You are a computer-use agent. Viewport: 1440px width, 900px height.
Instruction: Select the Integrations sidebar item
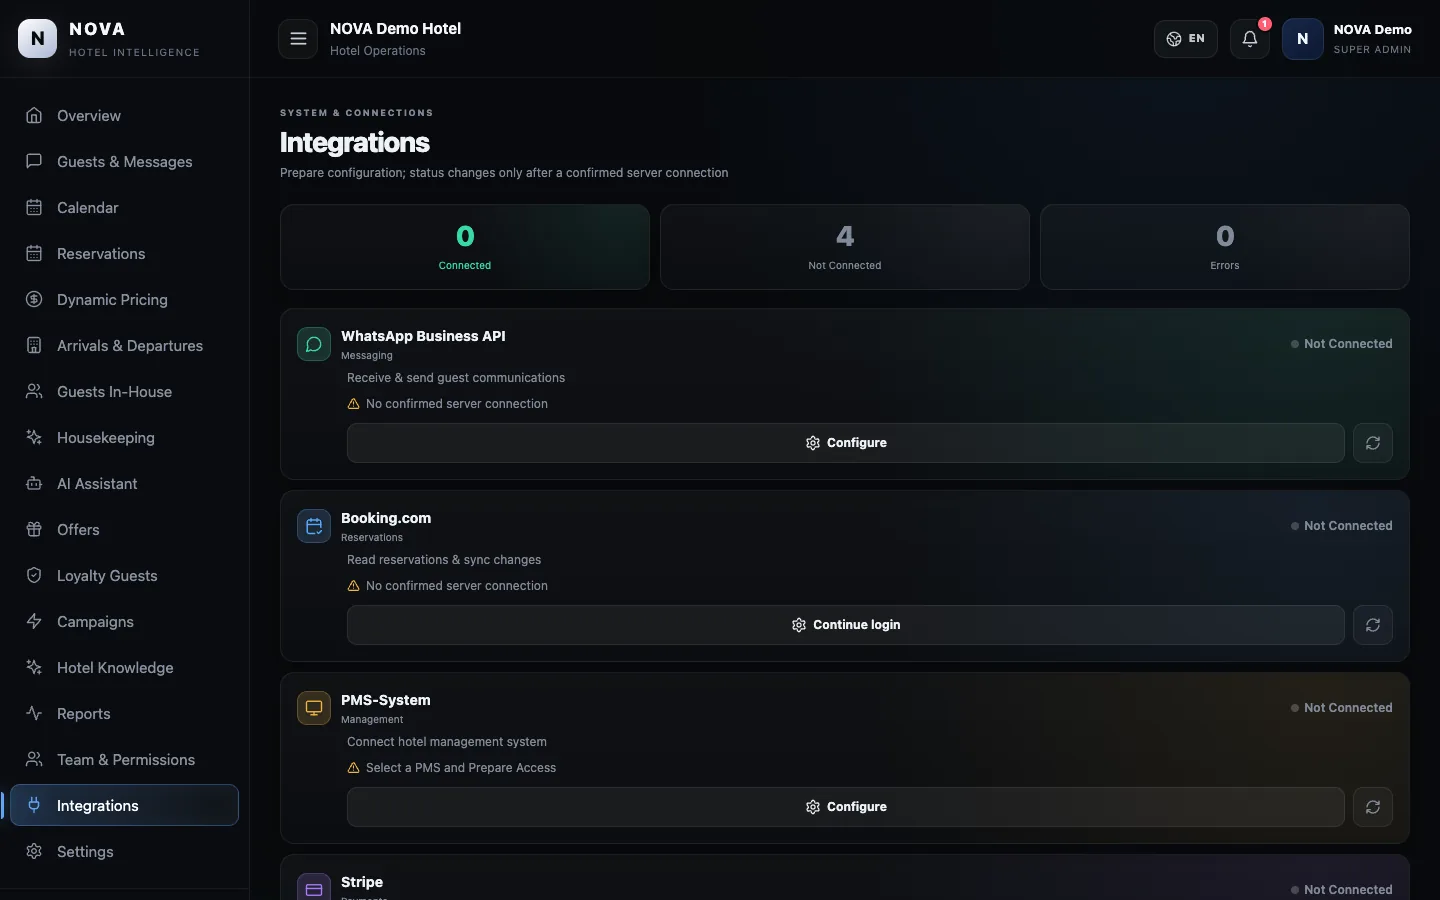coord(124,805)
